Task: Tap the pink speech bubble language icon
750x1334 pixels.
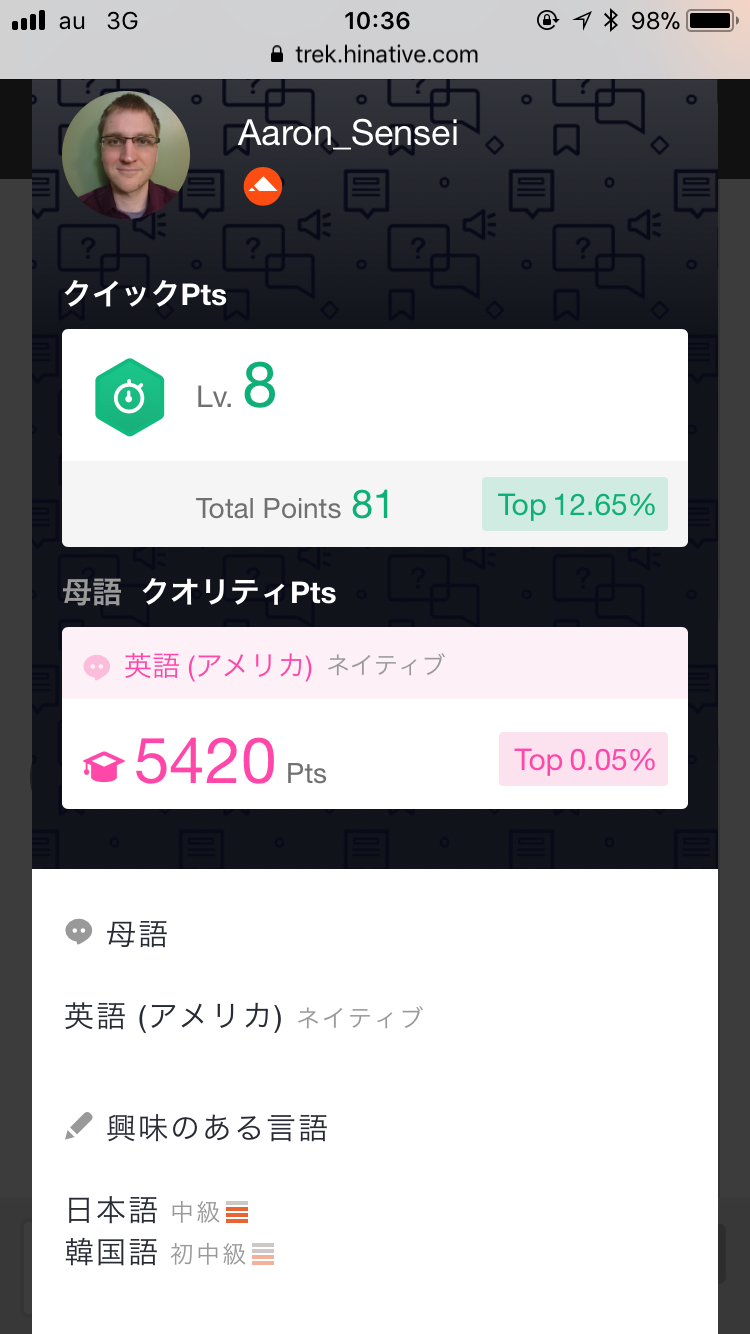Action: tap(96, 667)
